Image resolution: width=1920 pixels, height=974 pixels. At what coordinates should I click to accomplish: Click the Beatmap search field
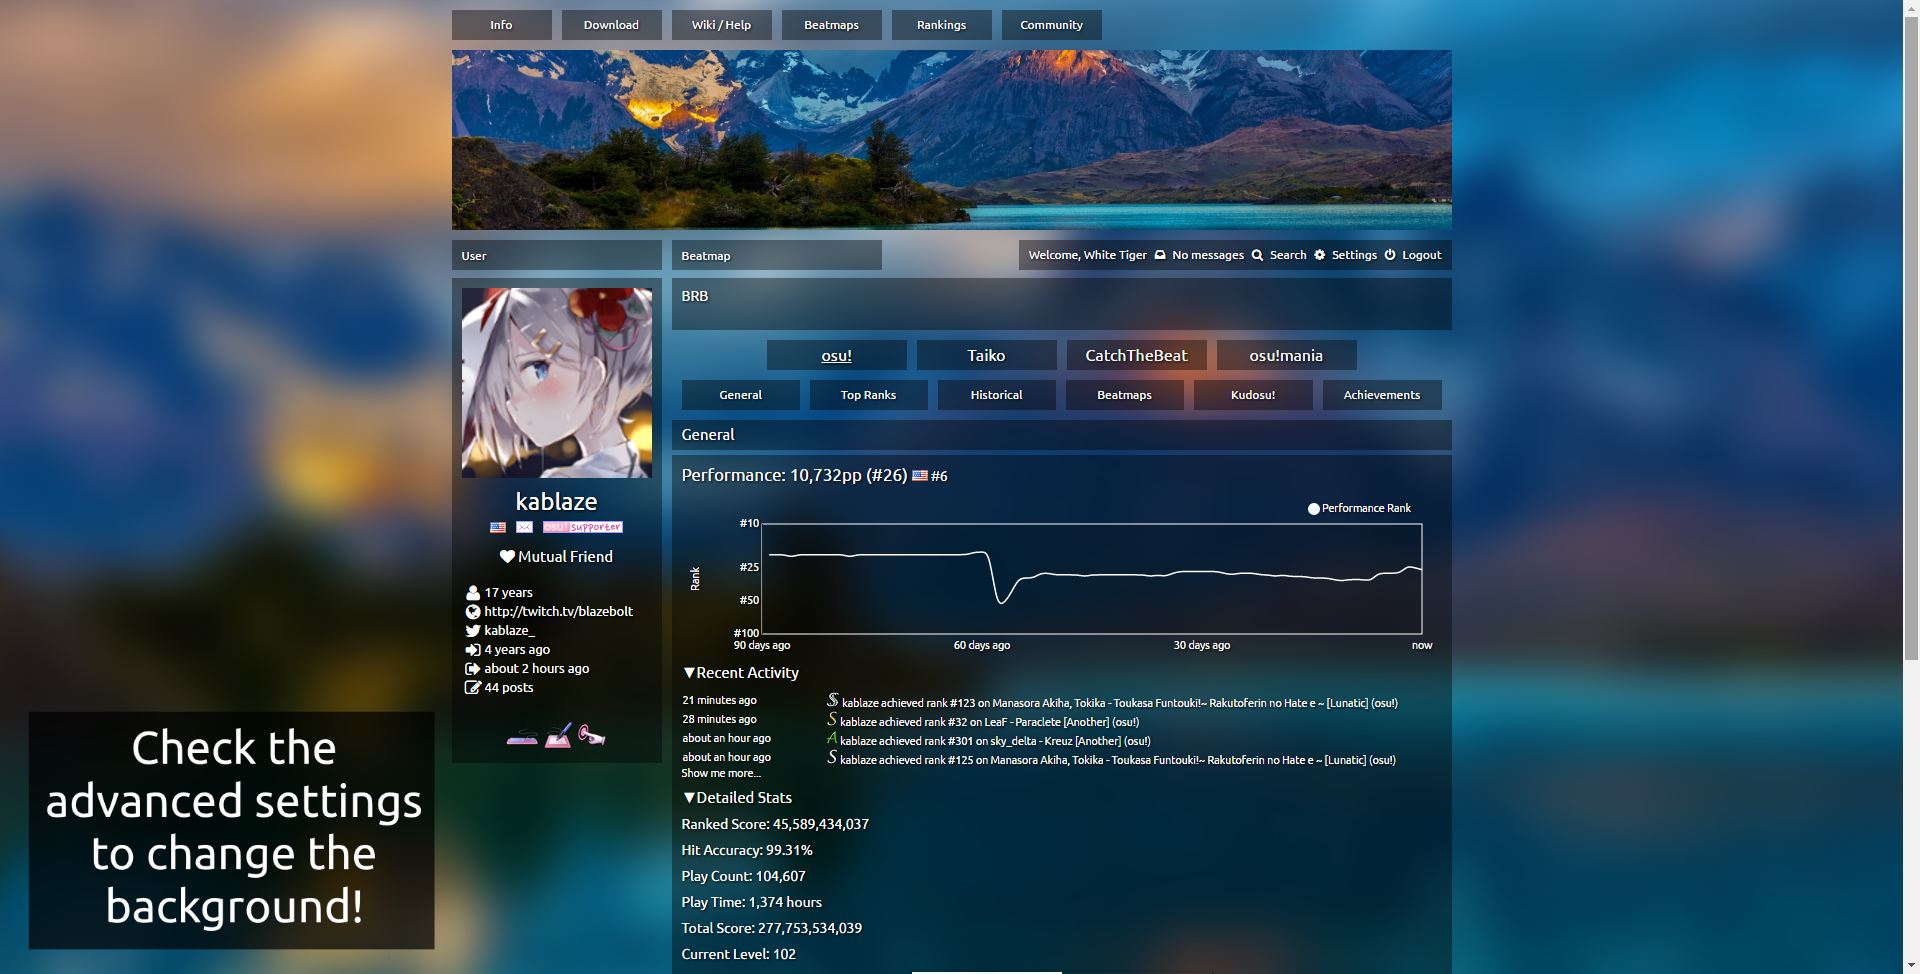[x=776, y=255]
